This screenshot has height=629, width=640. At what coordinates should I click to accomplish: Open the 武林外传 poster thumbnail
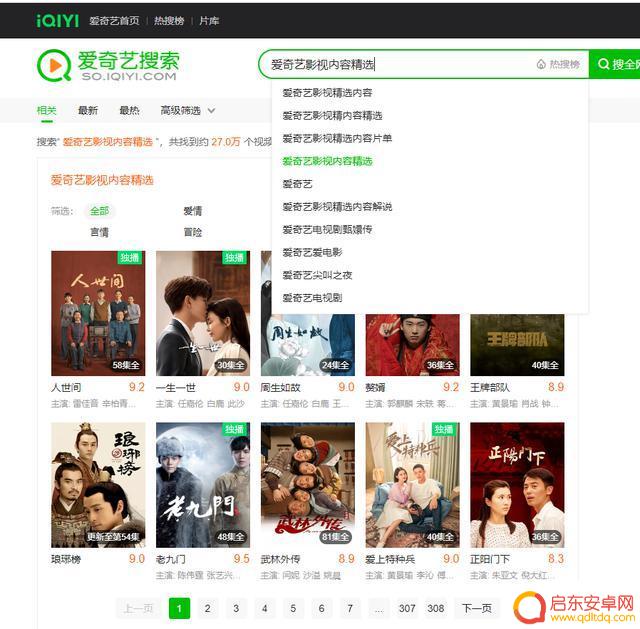[x=308, y=485]
